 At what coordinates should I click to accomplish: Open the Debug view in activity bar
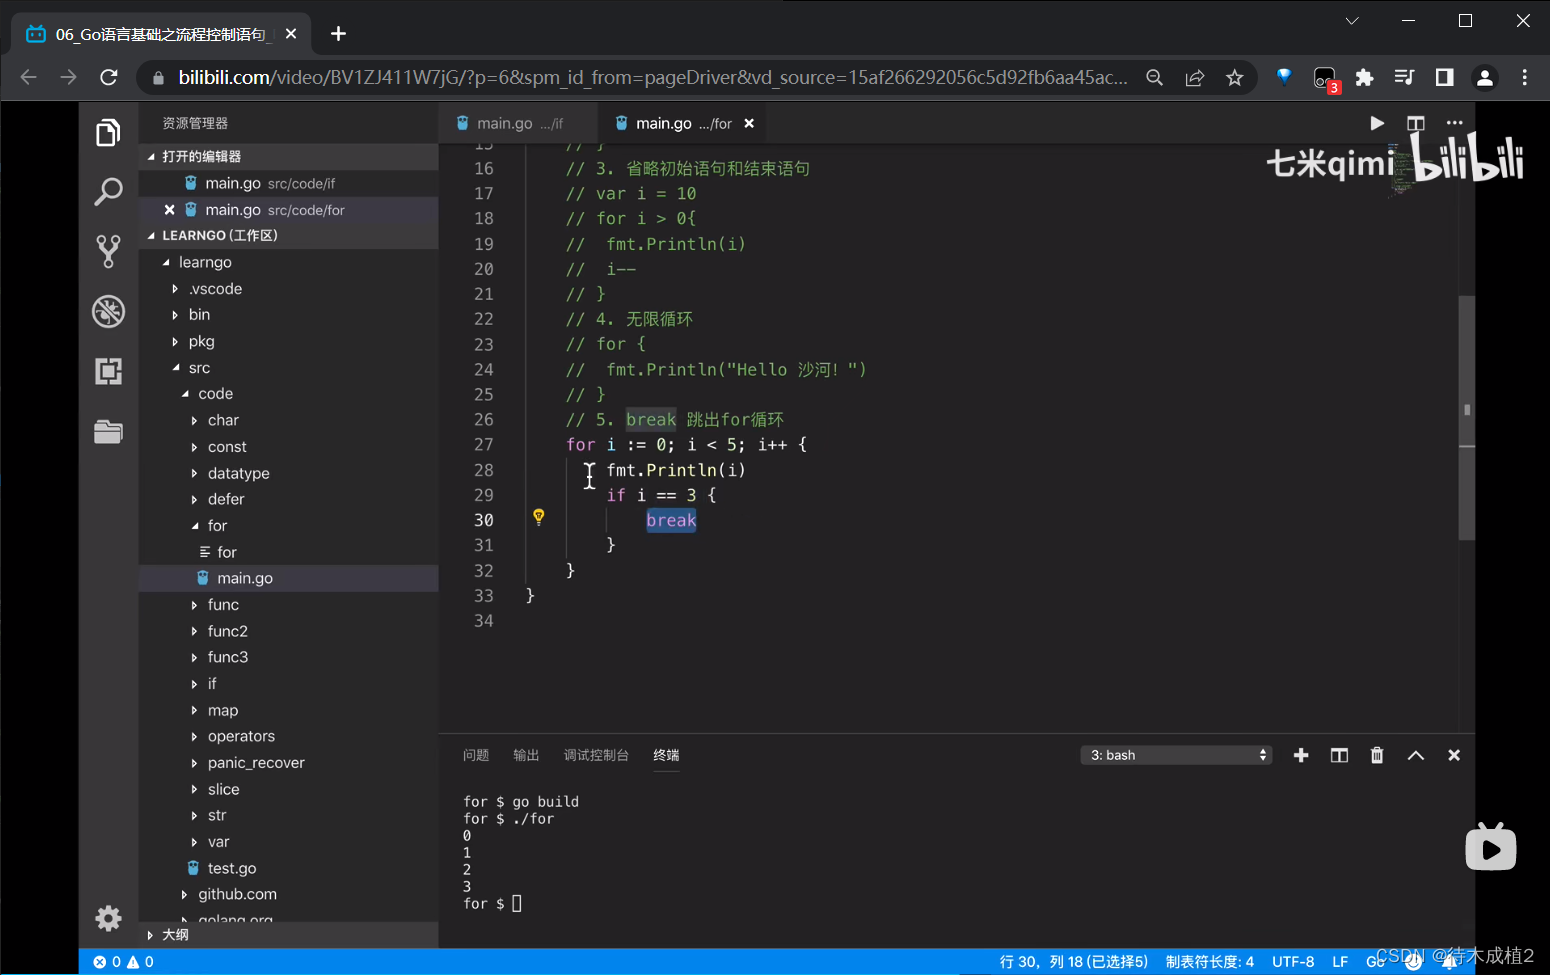108,311
